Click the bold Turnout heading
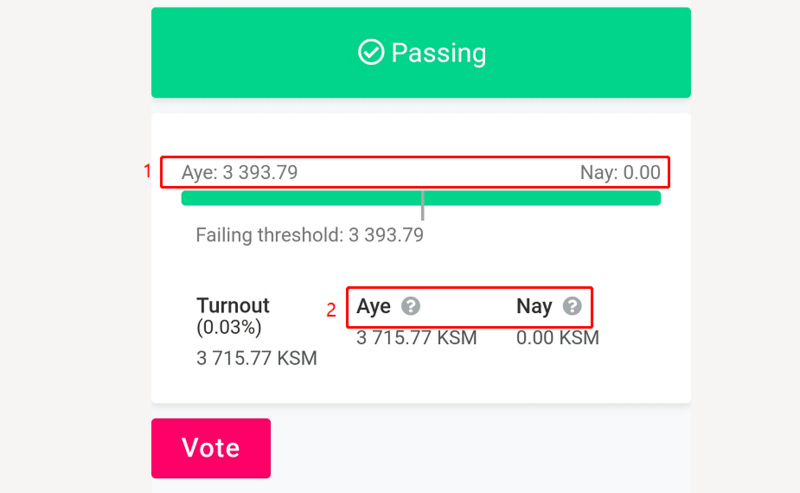This screenshot has width=800, height=493. (233, 306)
